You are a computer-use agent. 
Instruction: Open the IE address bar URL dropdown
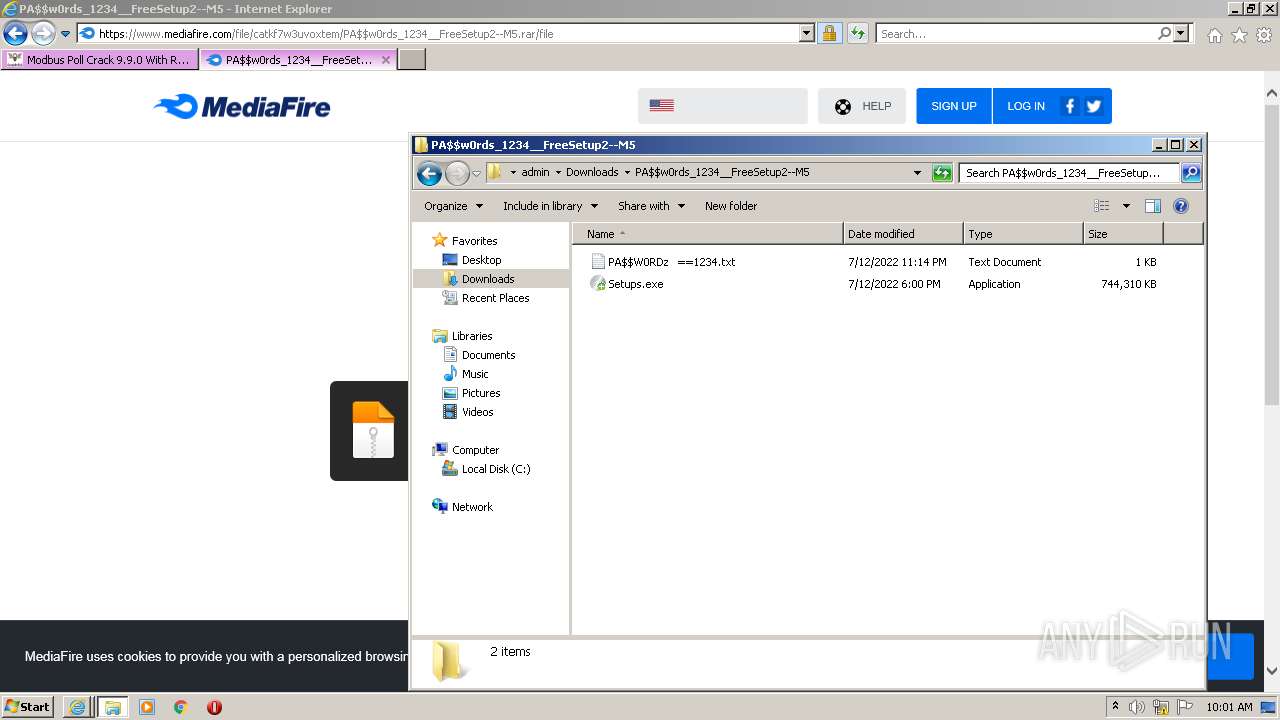pos(807,33)
